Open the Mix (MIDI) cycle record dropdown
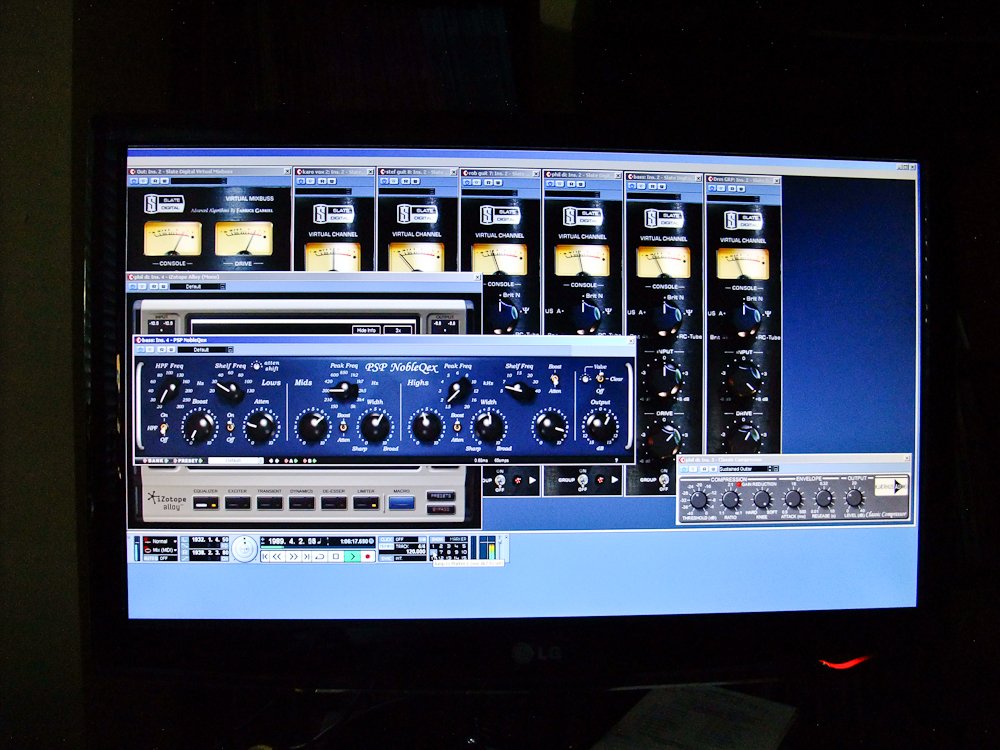1000x750 pixels. click(x=159, y=550)
